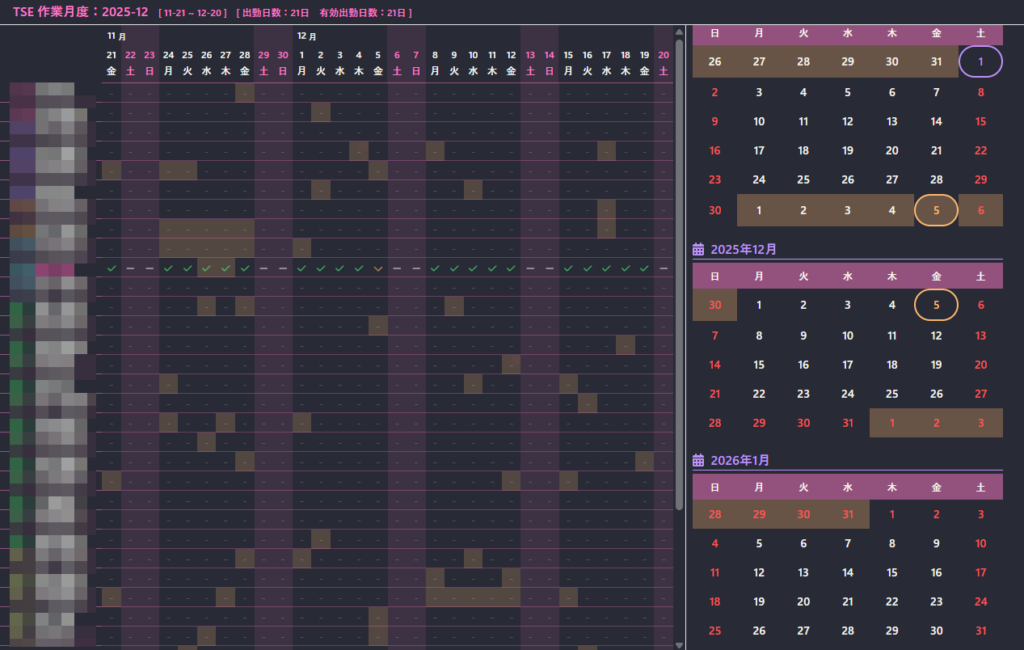Viewport: 1024px width, 650px height.
Task: Toggle the checkmark under November 24
Action: point(168,268)
